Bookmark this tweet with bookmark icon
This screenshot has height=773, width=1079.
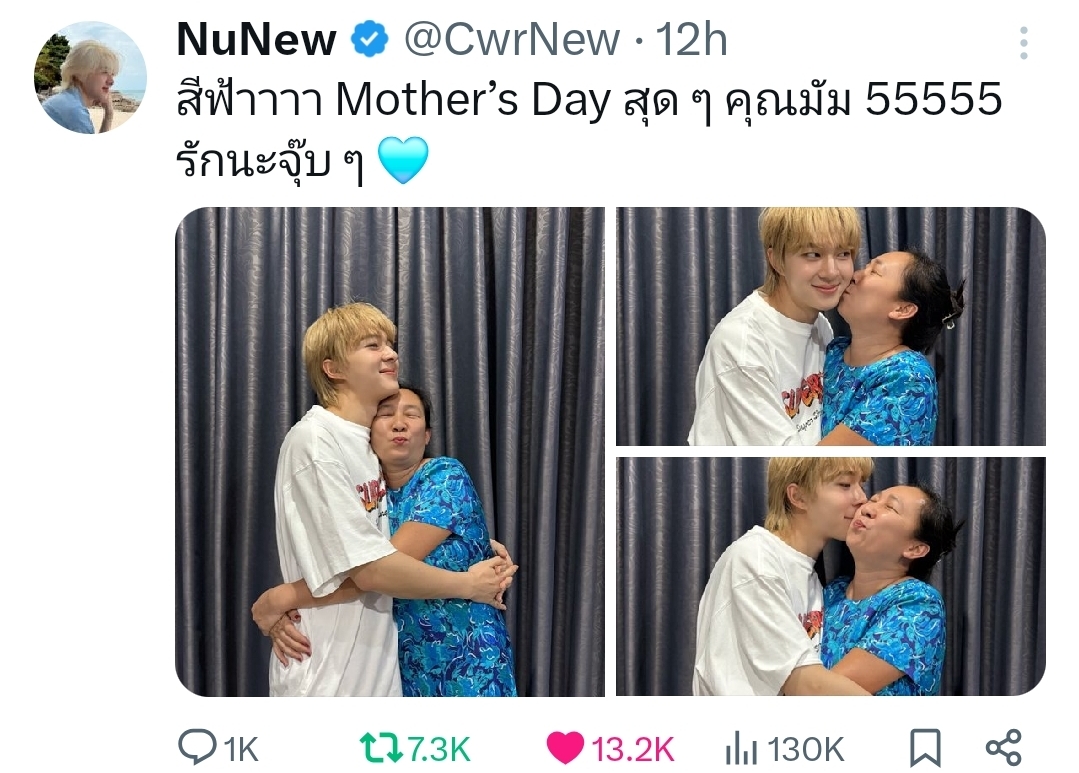[x=925, y=748]
